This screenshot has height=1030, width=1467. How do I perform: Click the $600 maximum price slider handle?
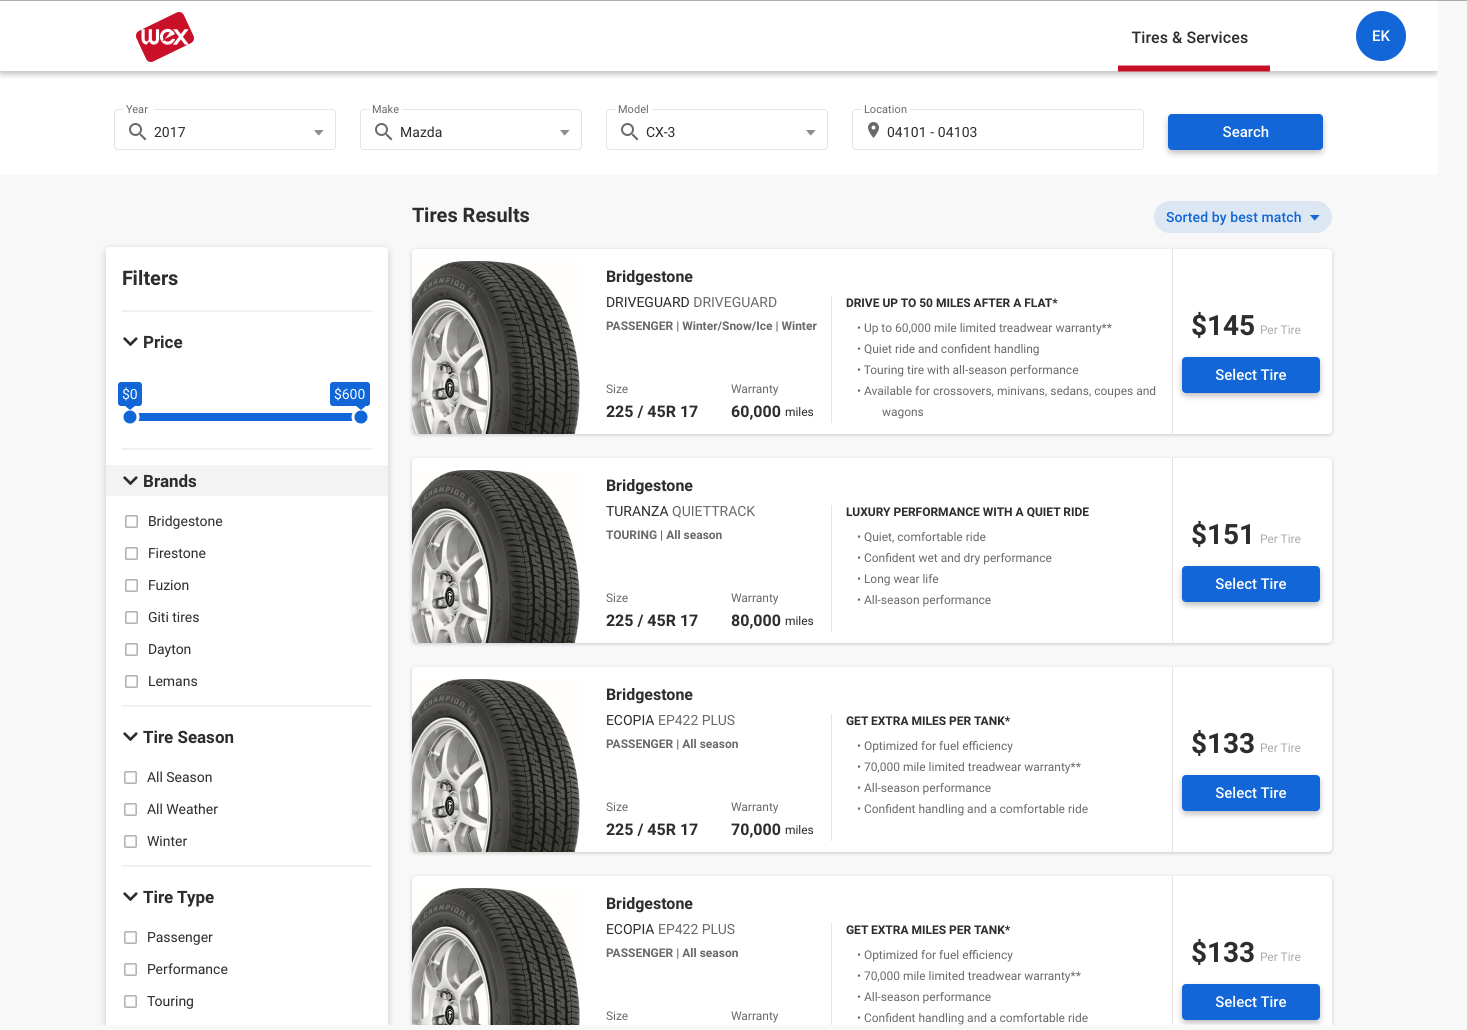361,417
